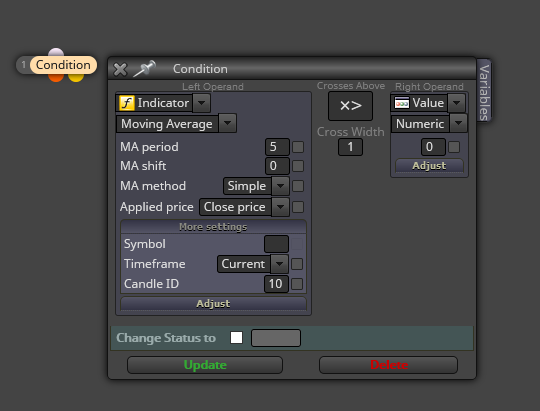Collapse the More settings section

213,227
